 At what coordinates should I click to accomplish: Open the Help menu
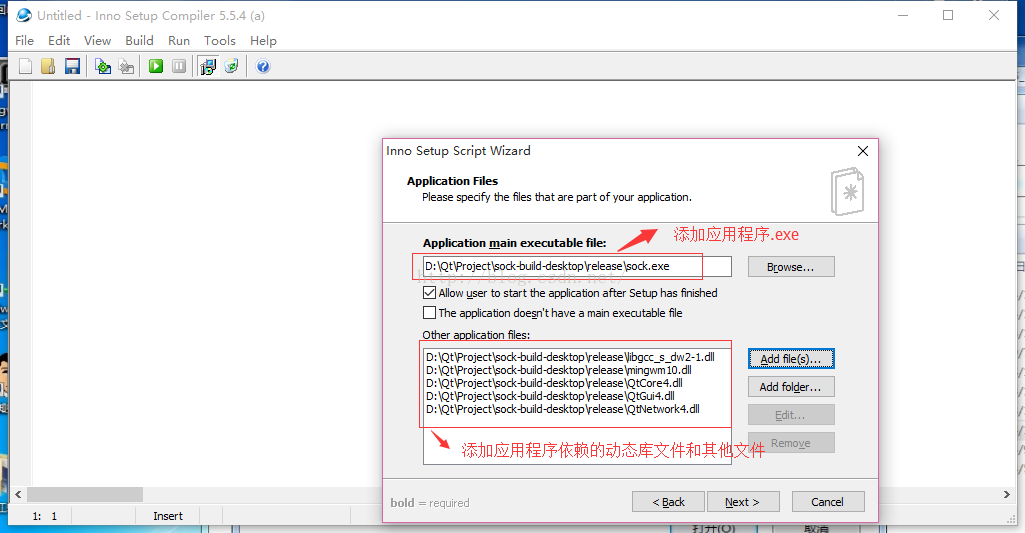click(263, 41)
